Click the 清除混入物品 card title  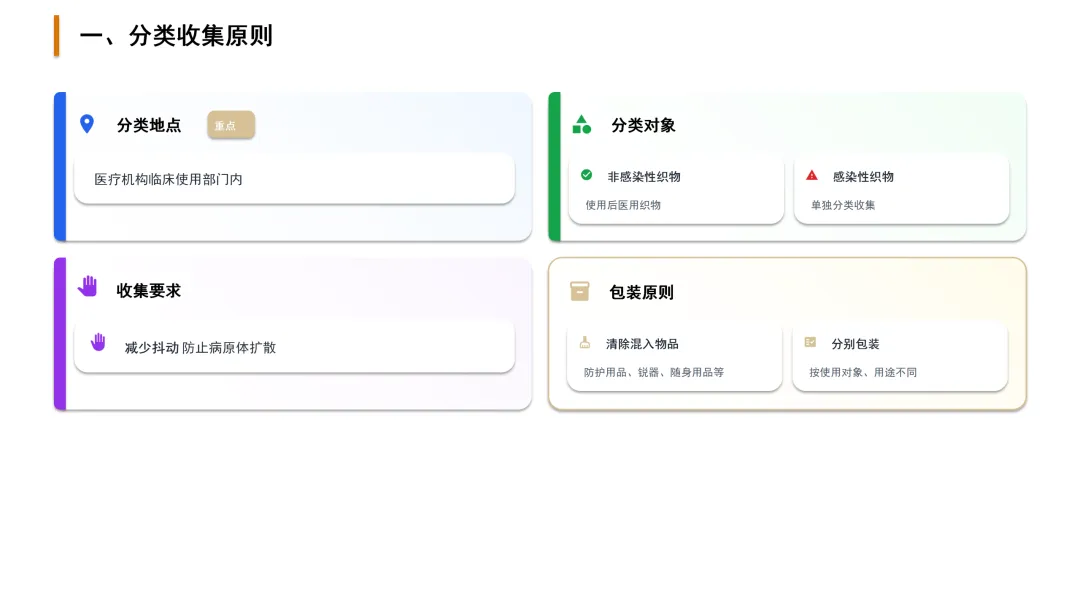(642, 344)
